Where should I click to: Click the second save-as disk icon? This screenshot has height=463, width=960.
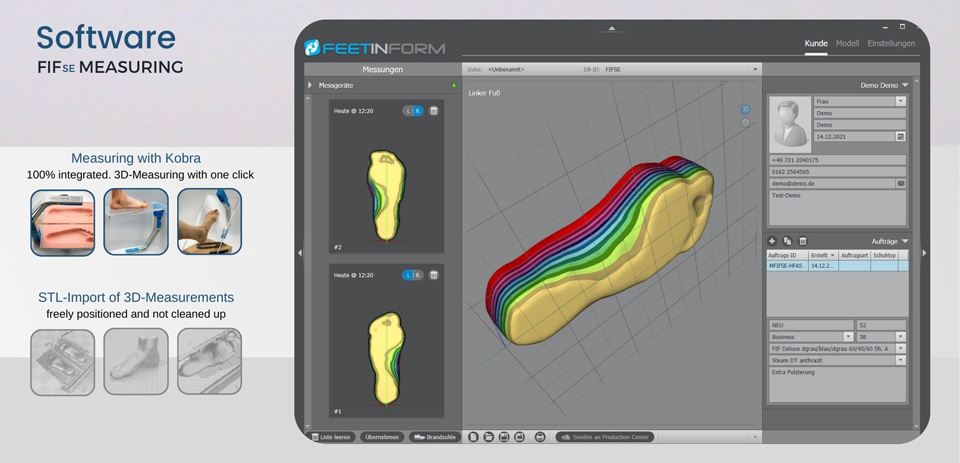519,437
